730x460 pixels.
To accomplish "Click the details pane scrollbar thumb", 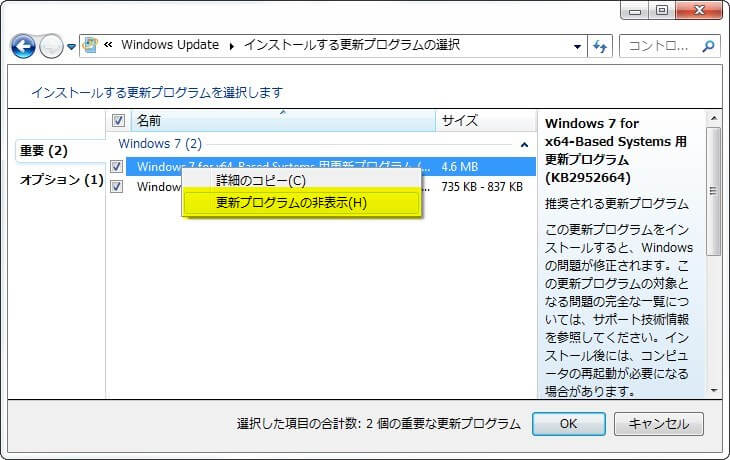I will 713,191.
